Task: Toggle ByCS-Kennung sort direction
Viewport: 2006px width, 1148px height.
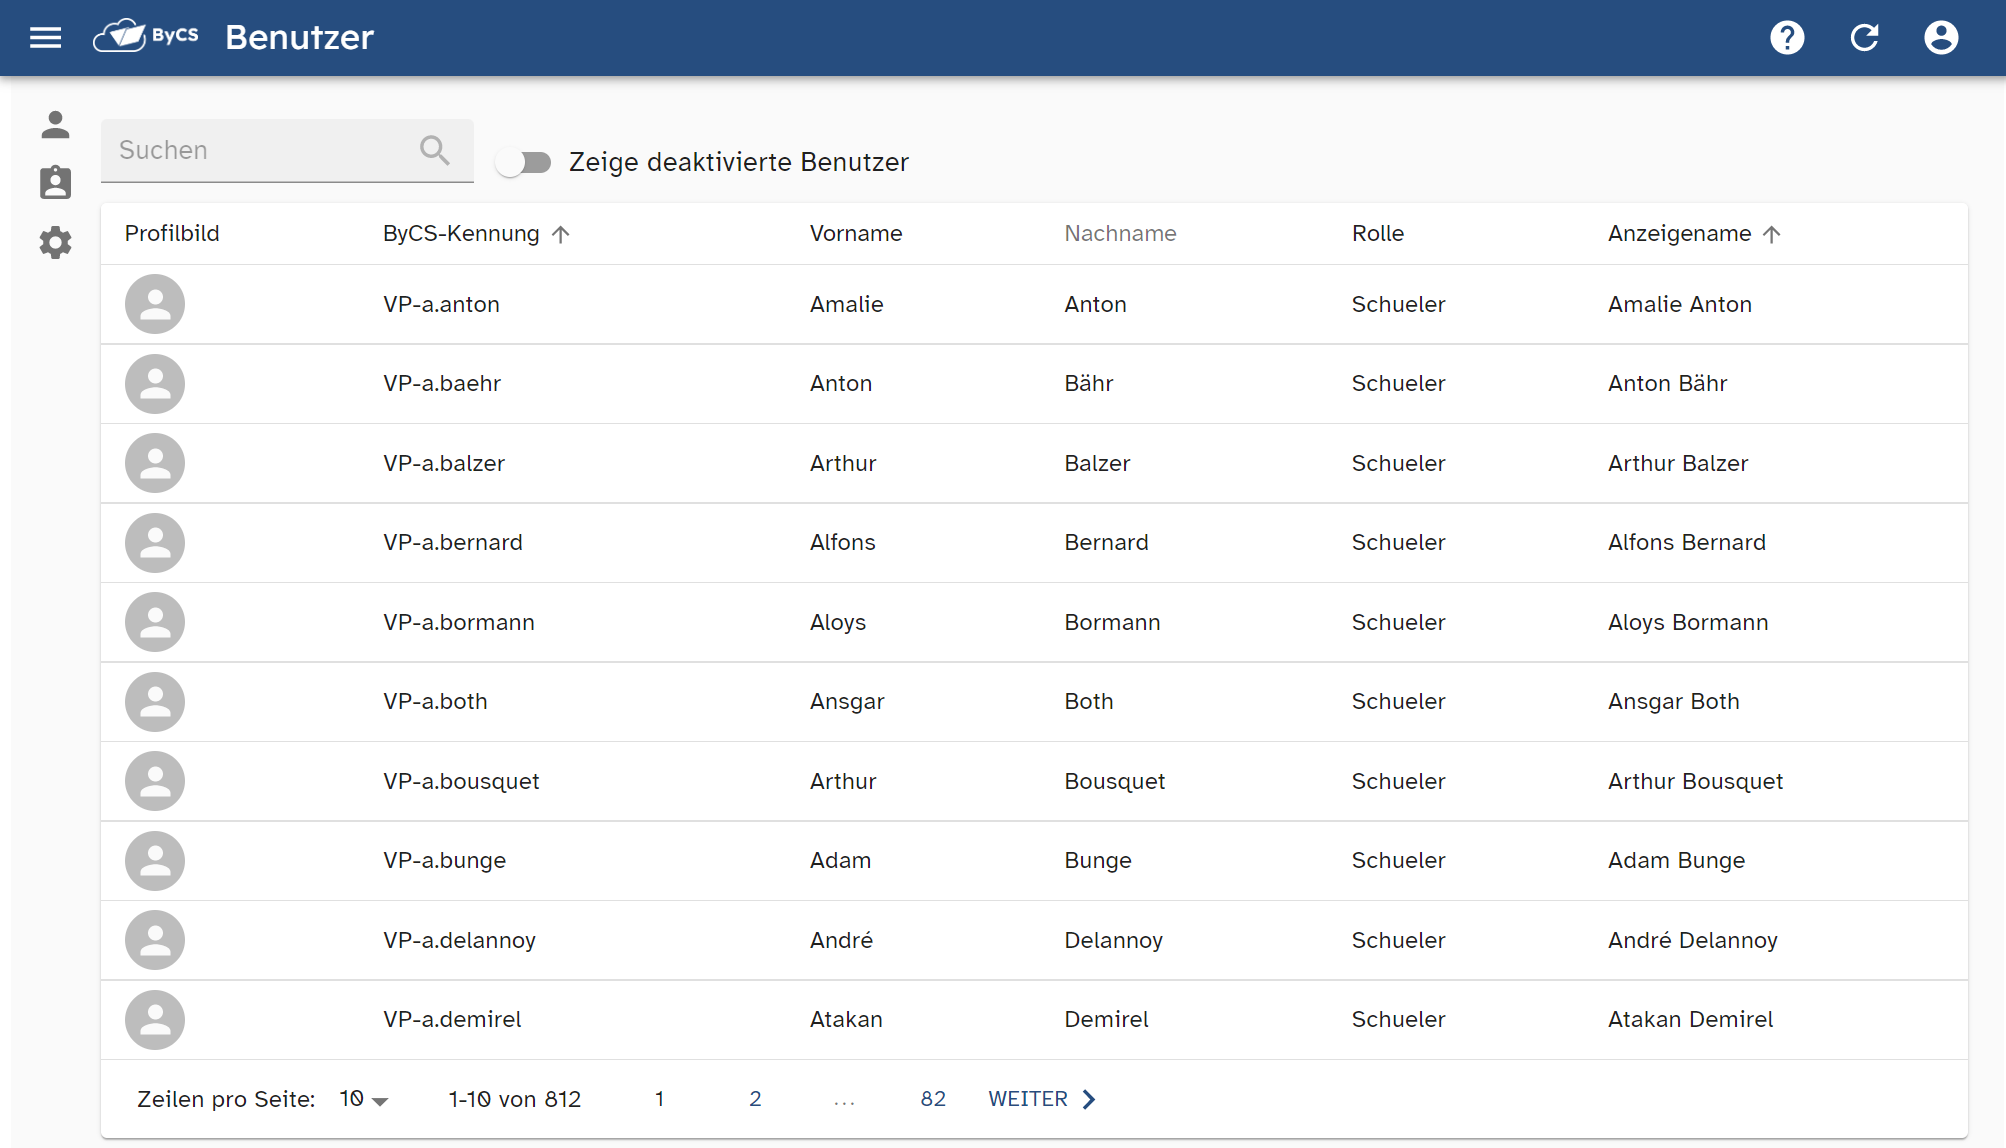Action: click(561, 233)
